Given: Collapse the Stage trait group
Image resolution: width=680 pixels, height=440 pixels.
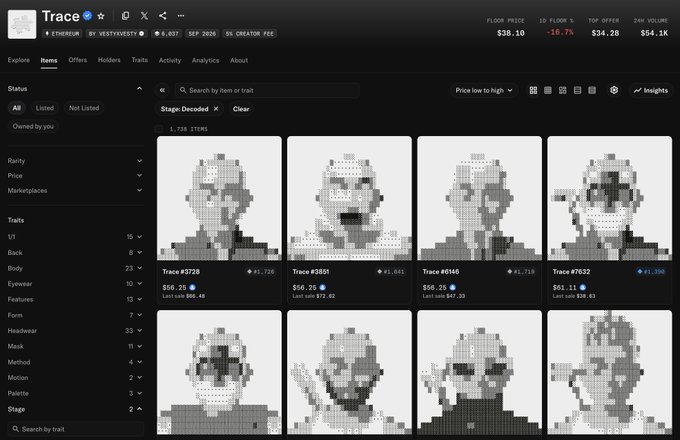Looking at the screenshot, I should (75, 409).
